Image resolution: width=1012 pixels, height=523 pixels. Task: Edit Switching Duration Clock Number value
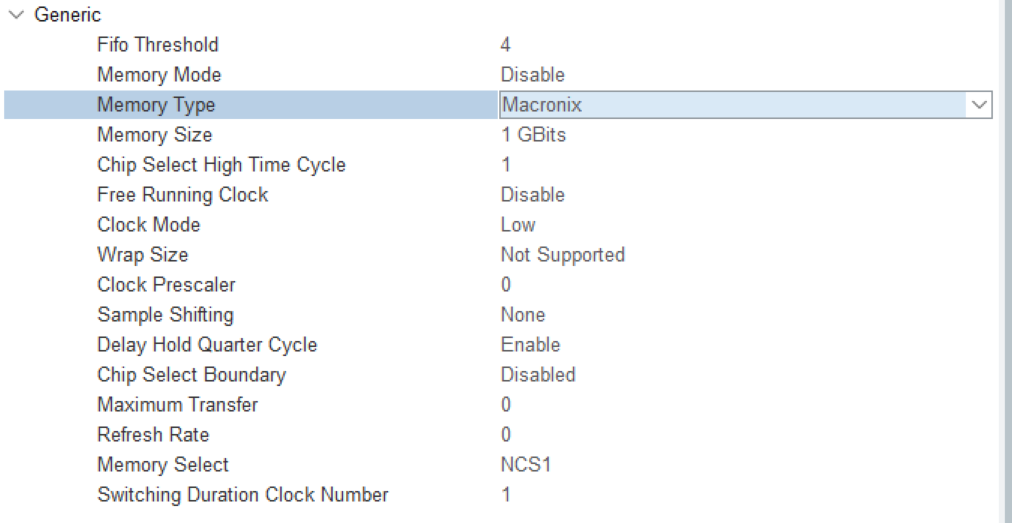tap(506, 495)
